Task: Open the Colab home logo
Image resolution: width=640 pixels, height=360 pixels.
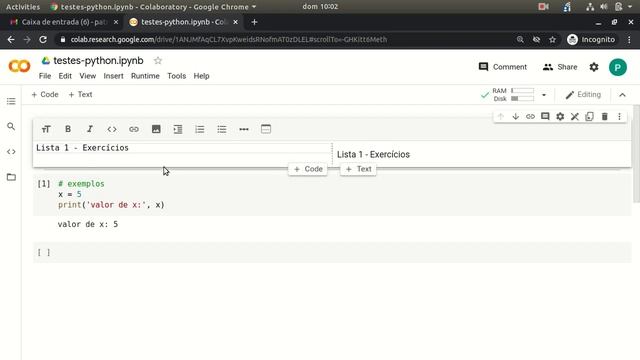Action: [19, 66]
